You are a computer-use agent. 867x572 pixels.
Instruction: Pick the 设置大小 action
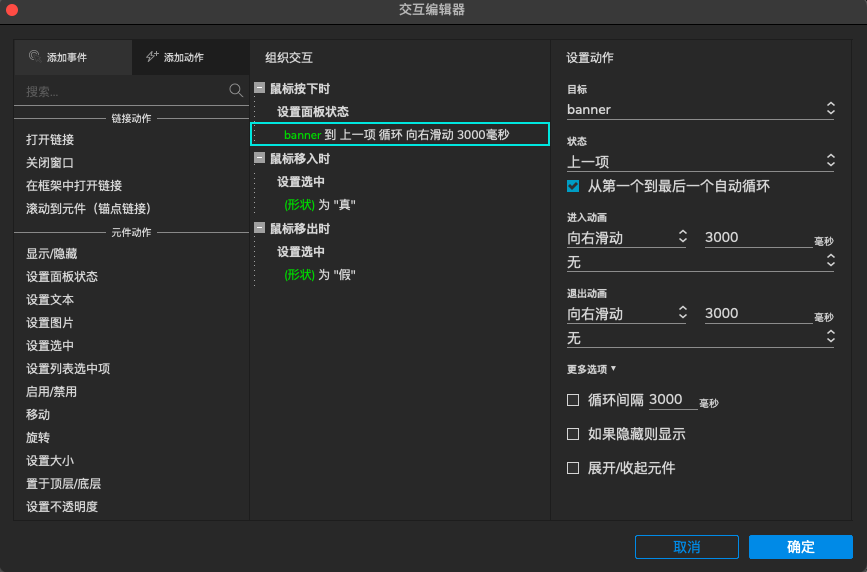click(50, 460)
